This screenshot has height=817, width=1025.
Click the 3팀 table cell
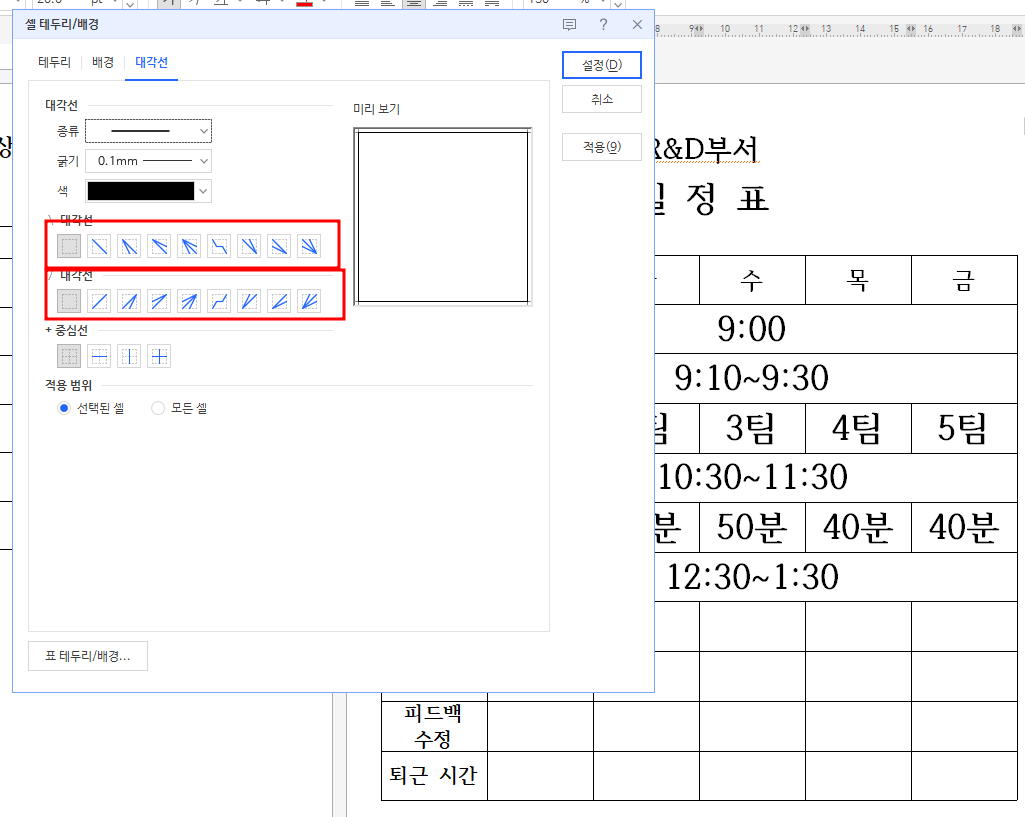coord(752,429)
